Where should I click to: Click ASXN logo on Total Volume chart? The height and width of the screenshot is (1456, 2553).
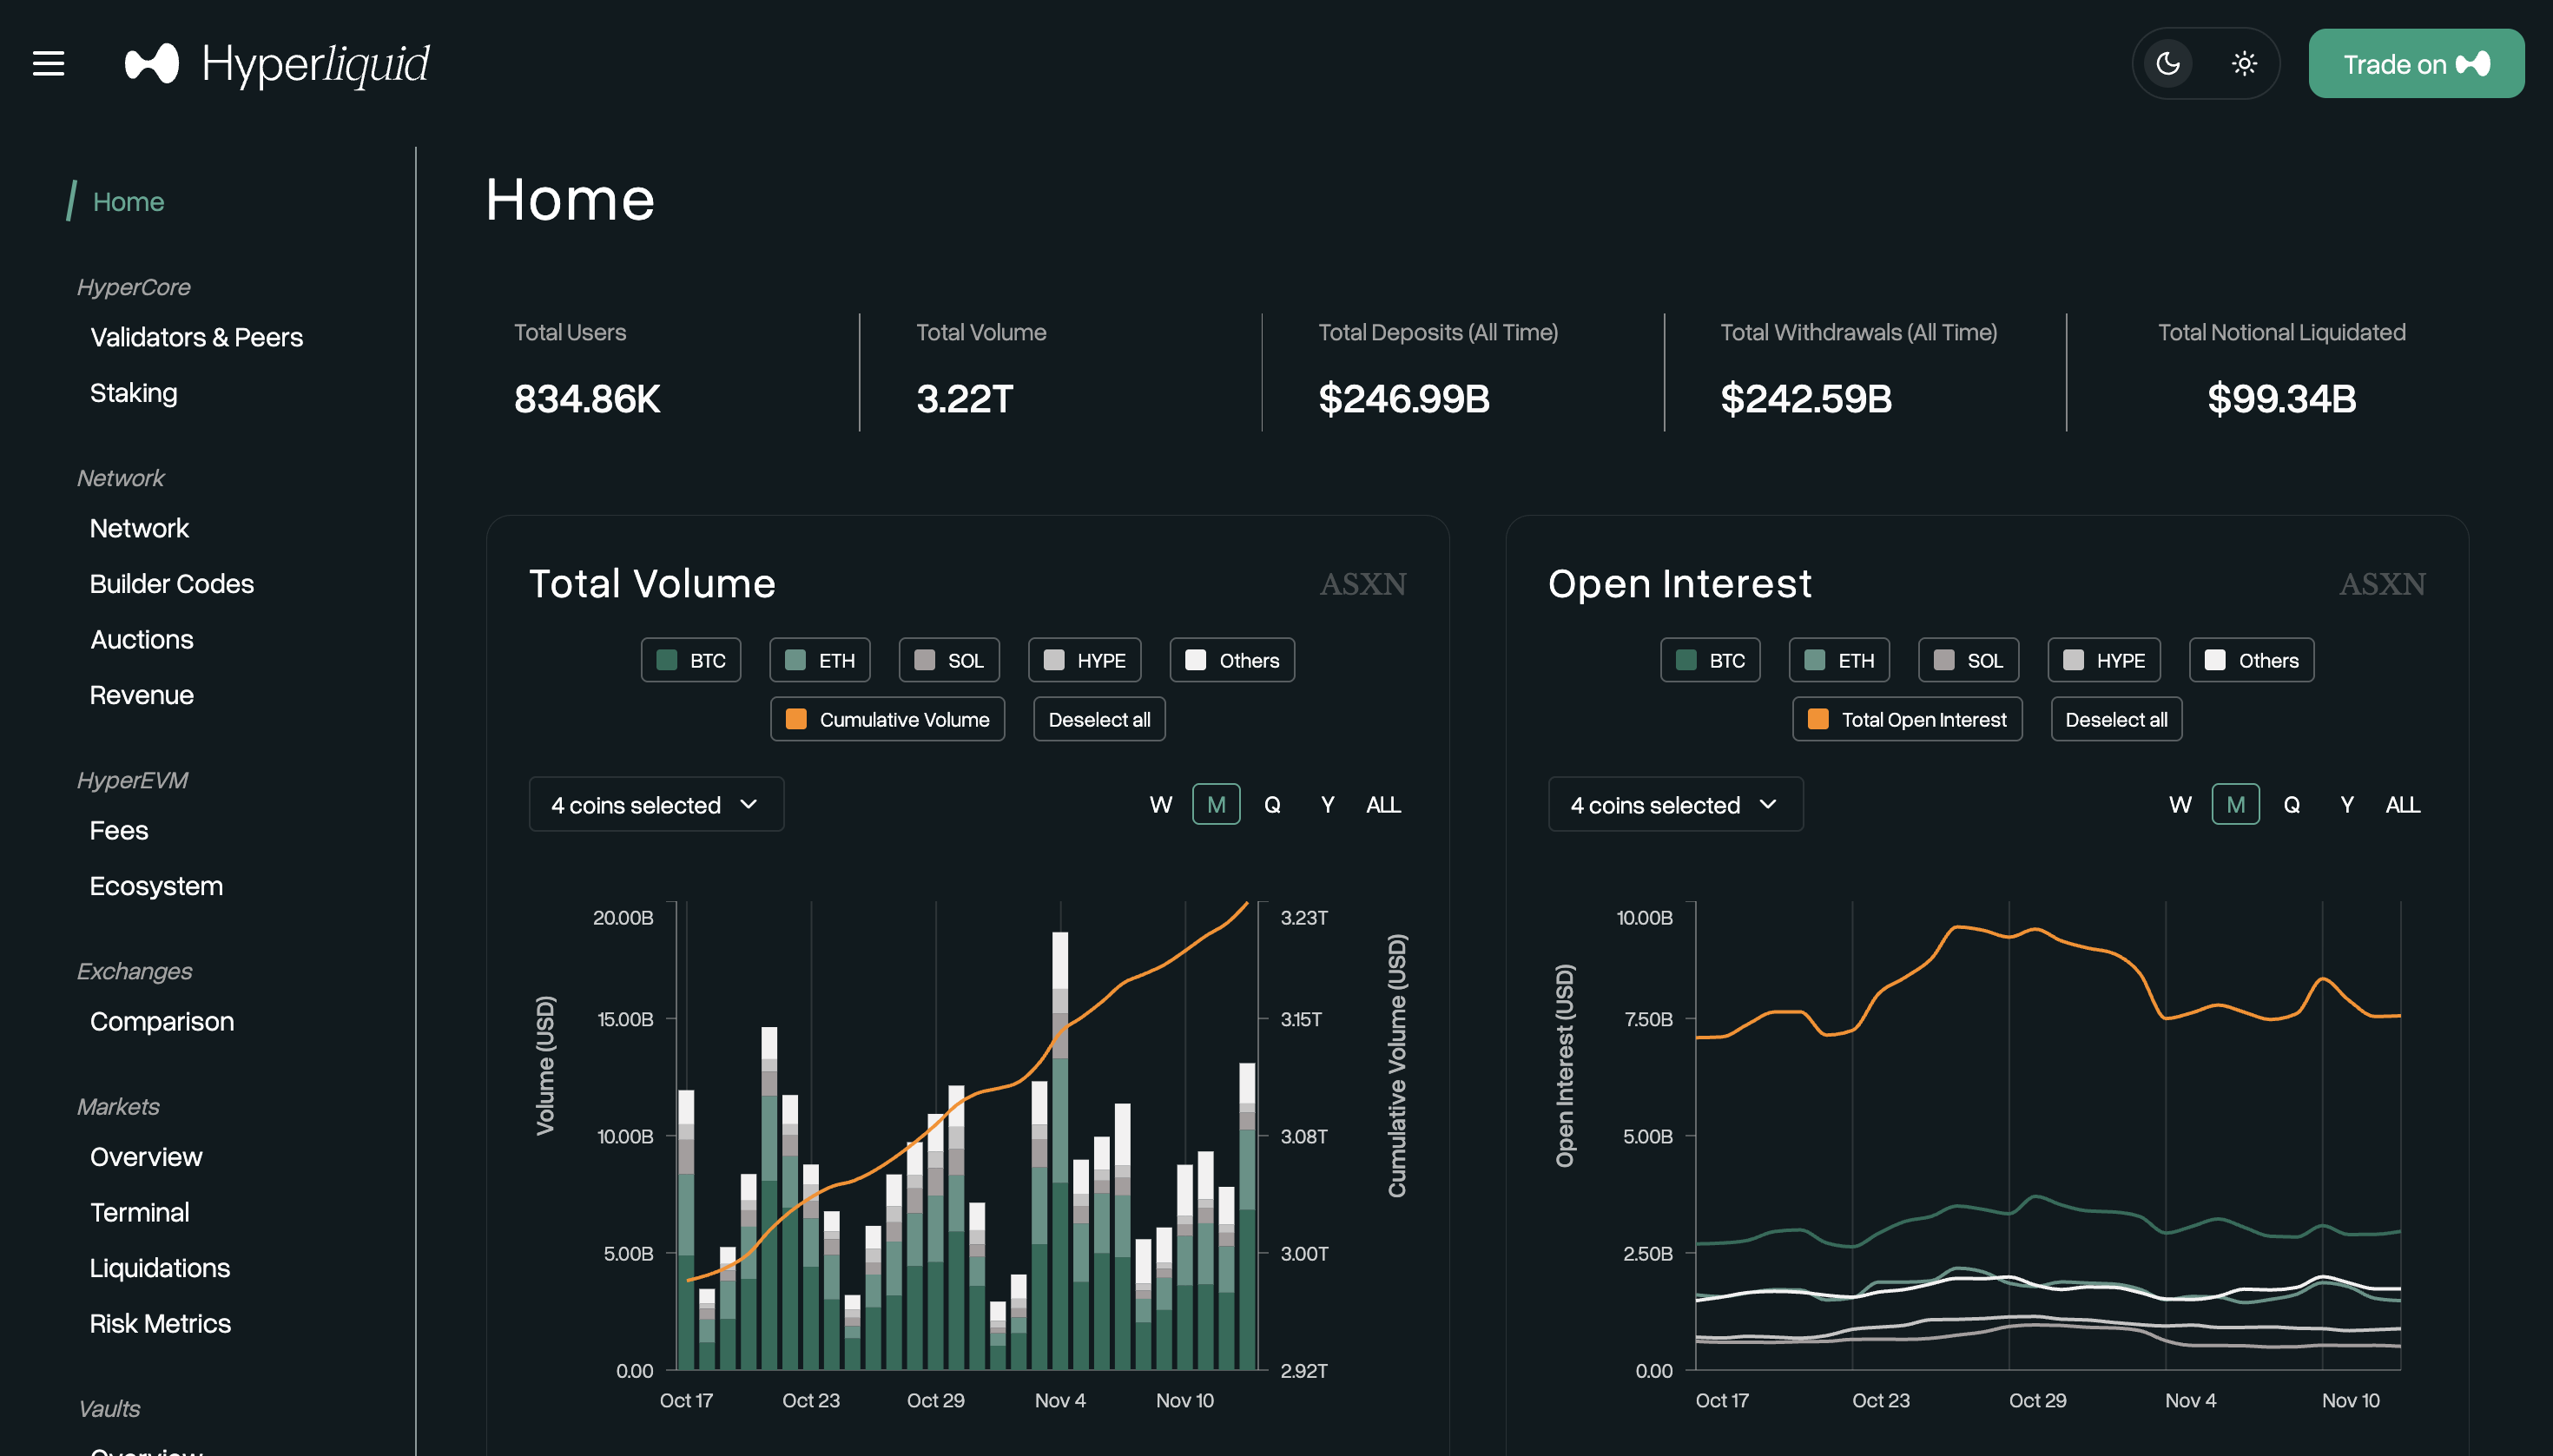point(1362,584)
